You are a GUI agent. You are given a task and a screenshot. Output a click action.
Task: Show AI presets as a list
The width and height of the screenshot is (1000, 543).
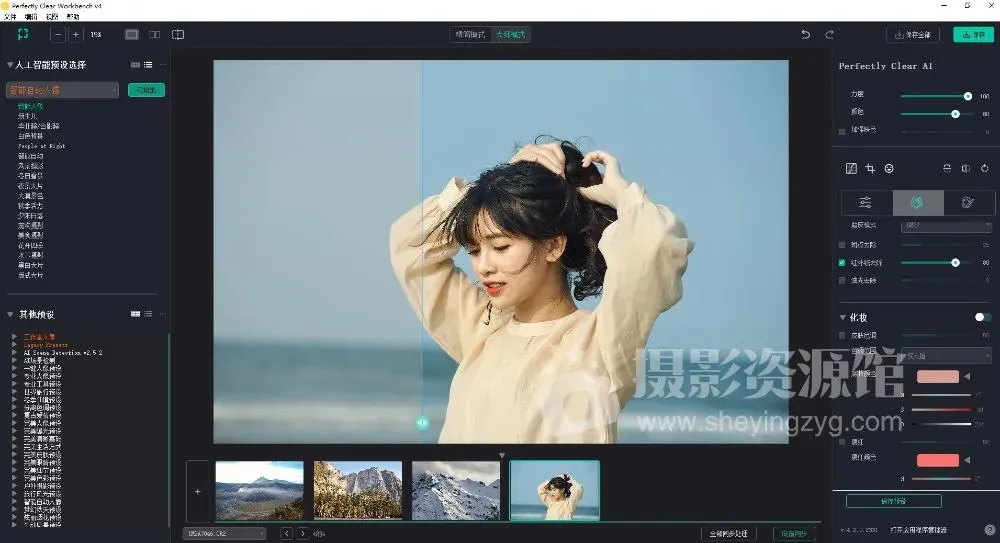(148, 65)
